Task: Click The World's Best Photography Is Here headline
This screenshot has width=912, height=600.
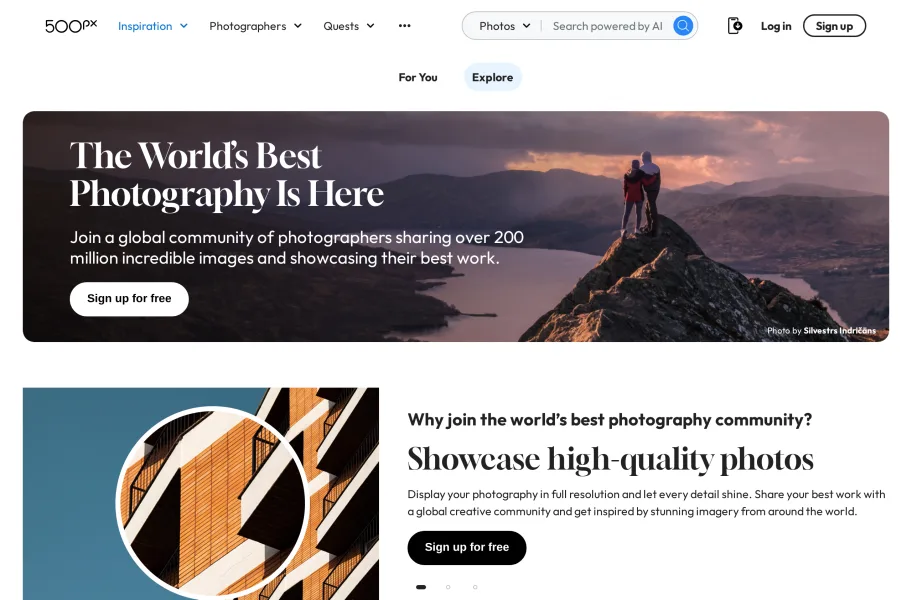Action: point(227,174)
